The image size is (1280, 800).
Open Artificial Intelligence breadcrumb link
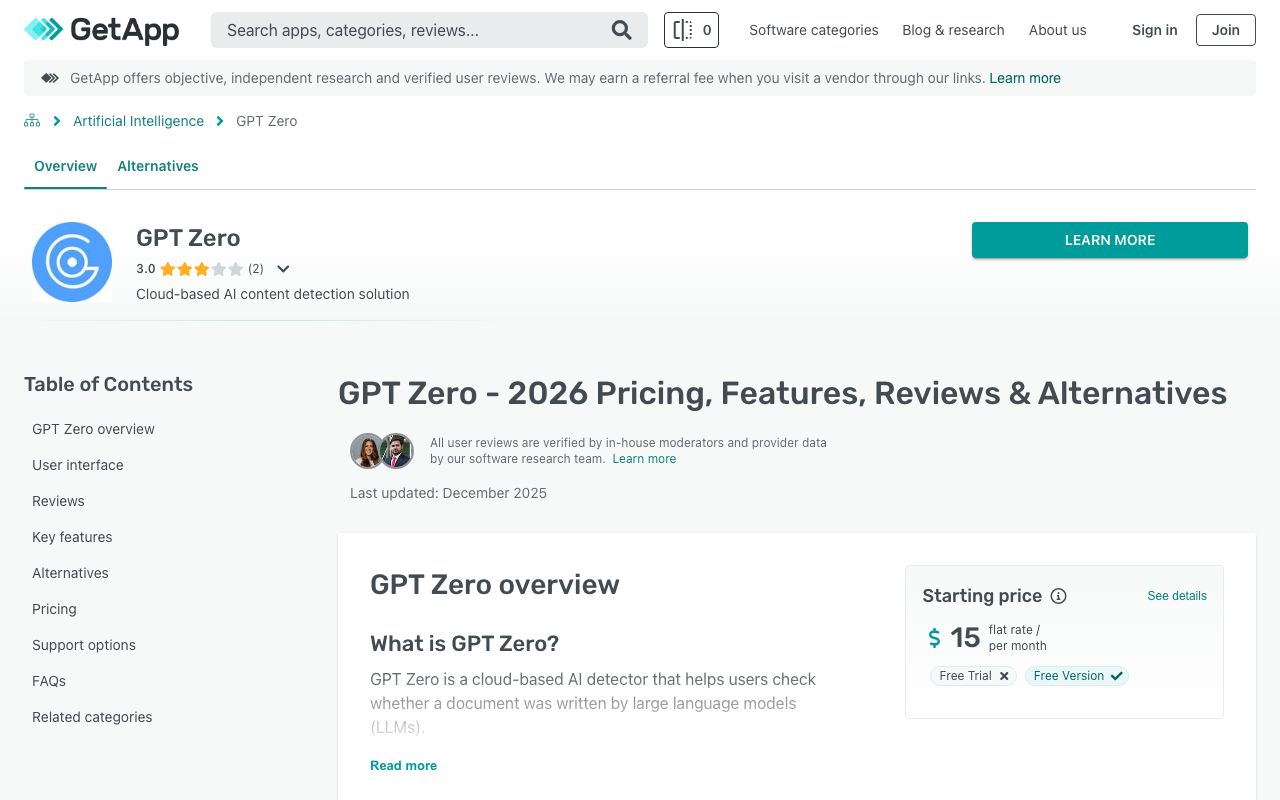pos(138,121)
